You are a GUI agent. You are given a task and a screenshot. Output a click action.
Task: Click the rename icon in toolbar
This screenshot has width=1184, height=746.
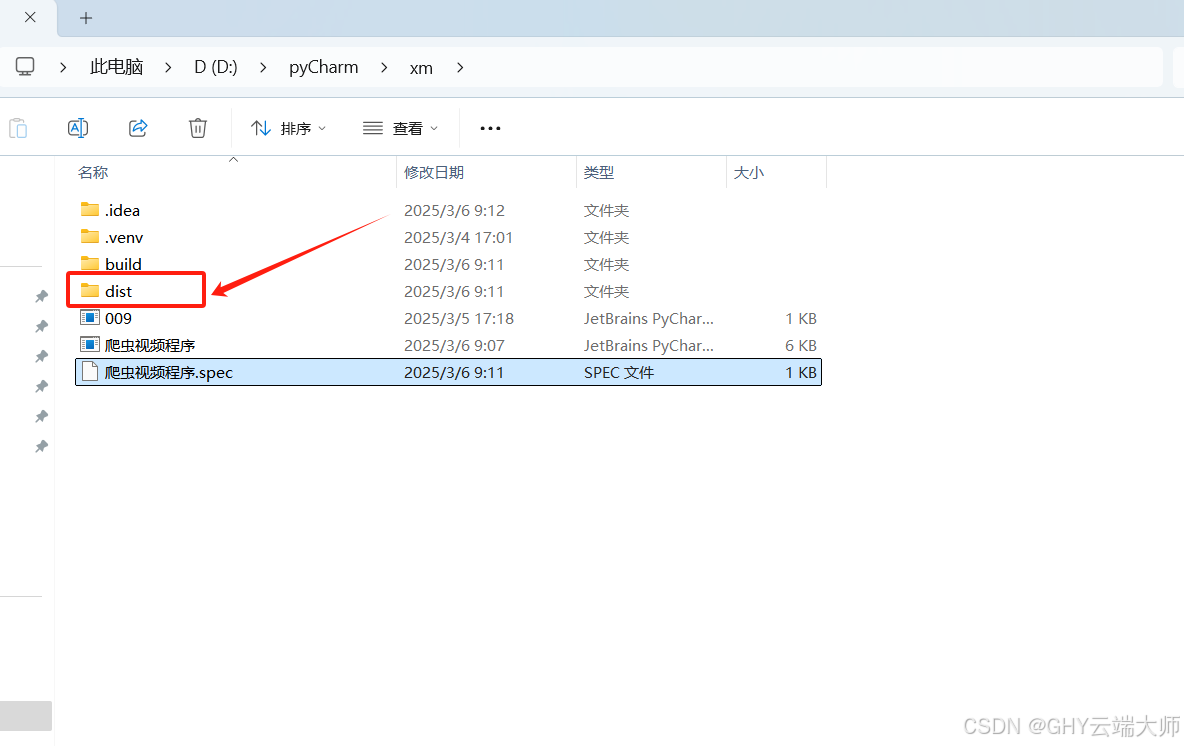pos(78,128)
